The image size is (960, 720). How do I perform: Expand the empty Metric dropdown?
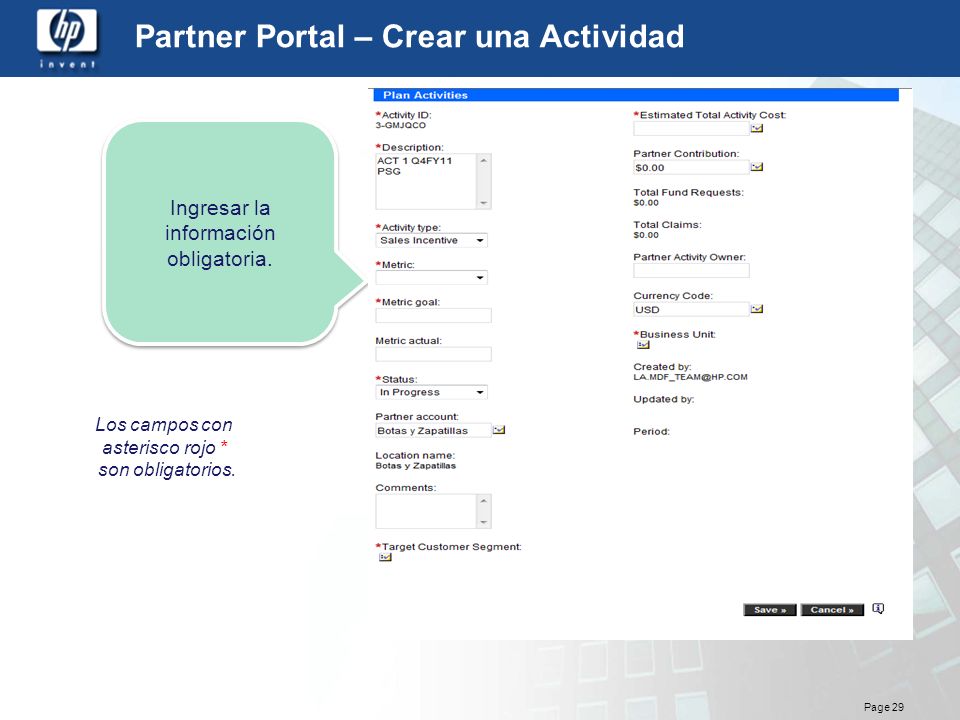point(481,278)
